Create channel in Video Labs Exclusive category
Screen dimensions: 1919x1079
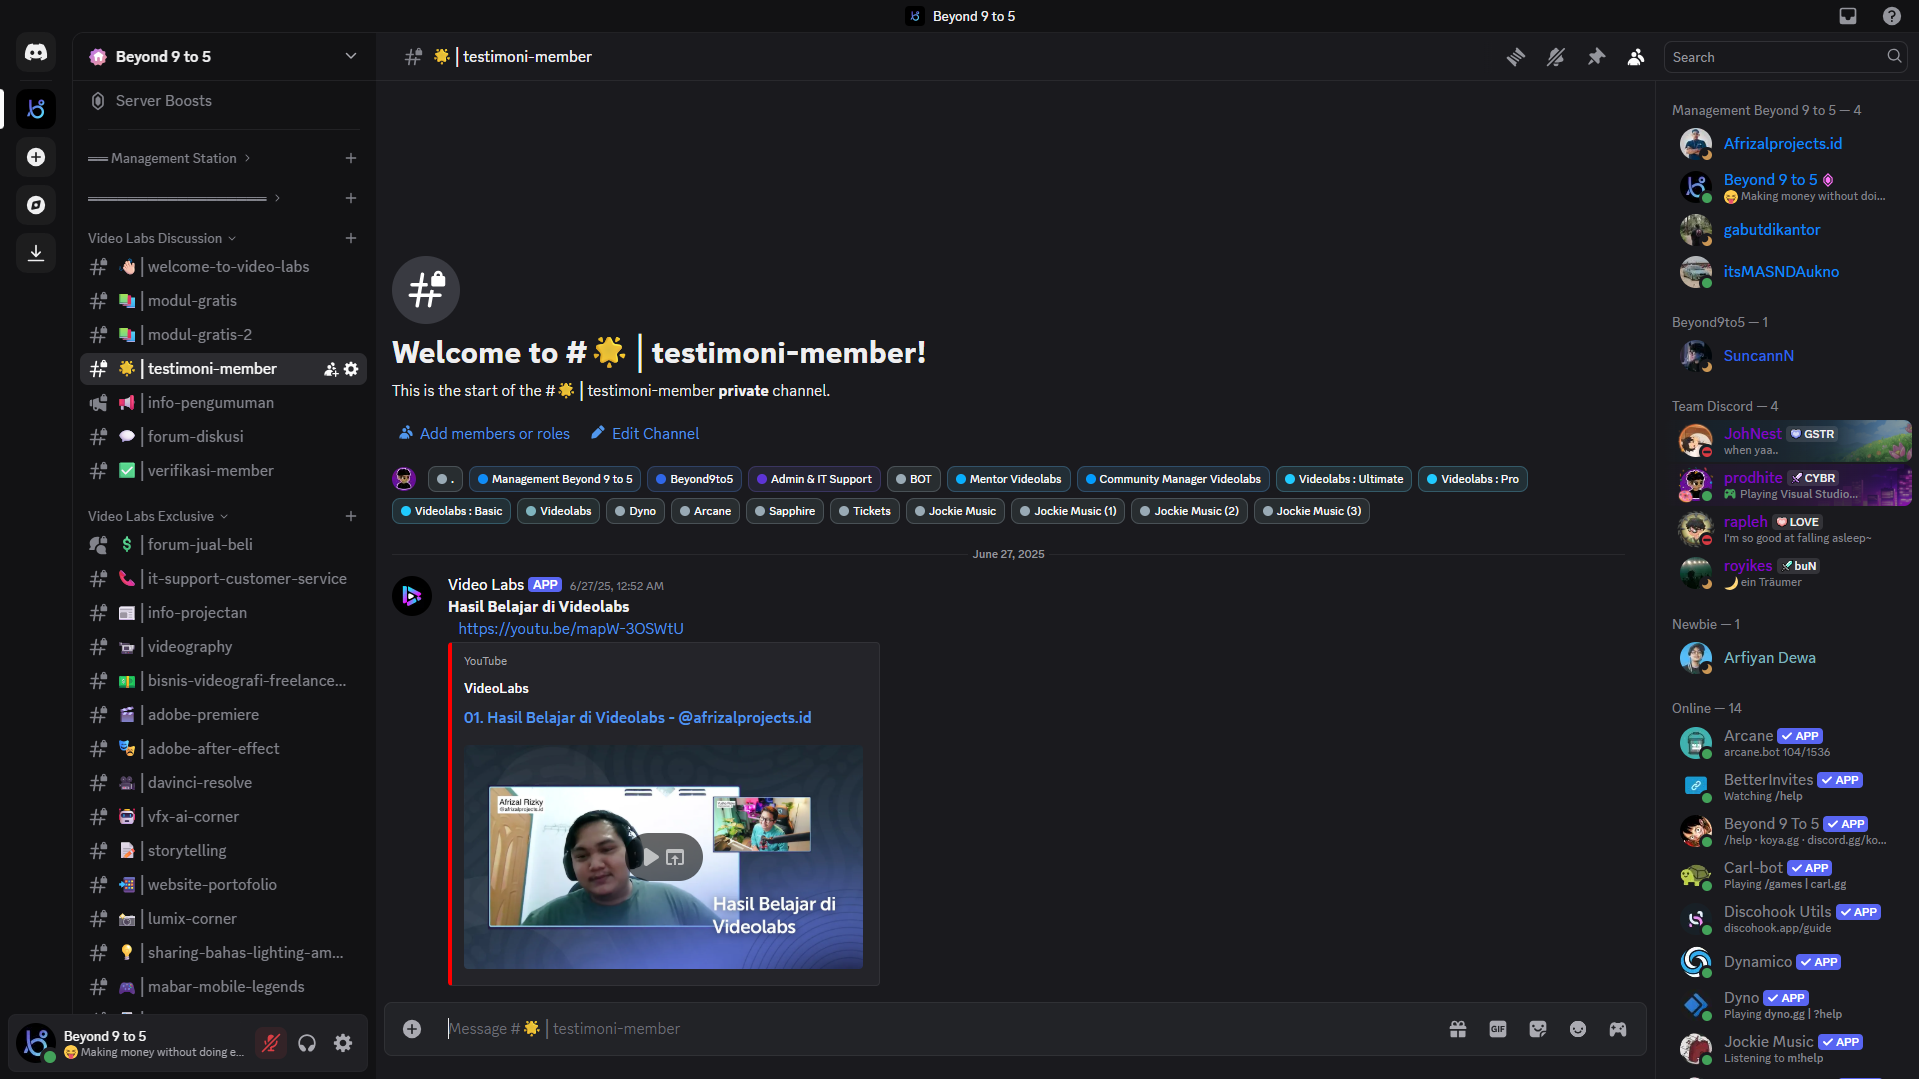tap(351, 516)
